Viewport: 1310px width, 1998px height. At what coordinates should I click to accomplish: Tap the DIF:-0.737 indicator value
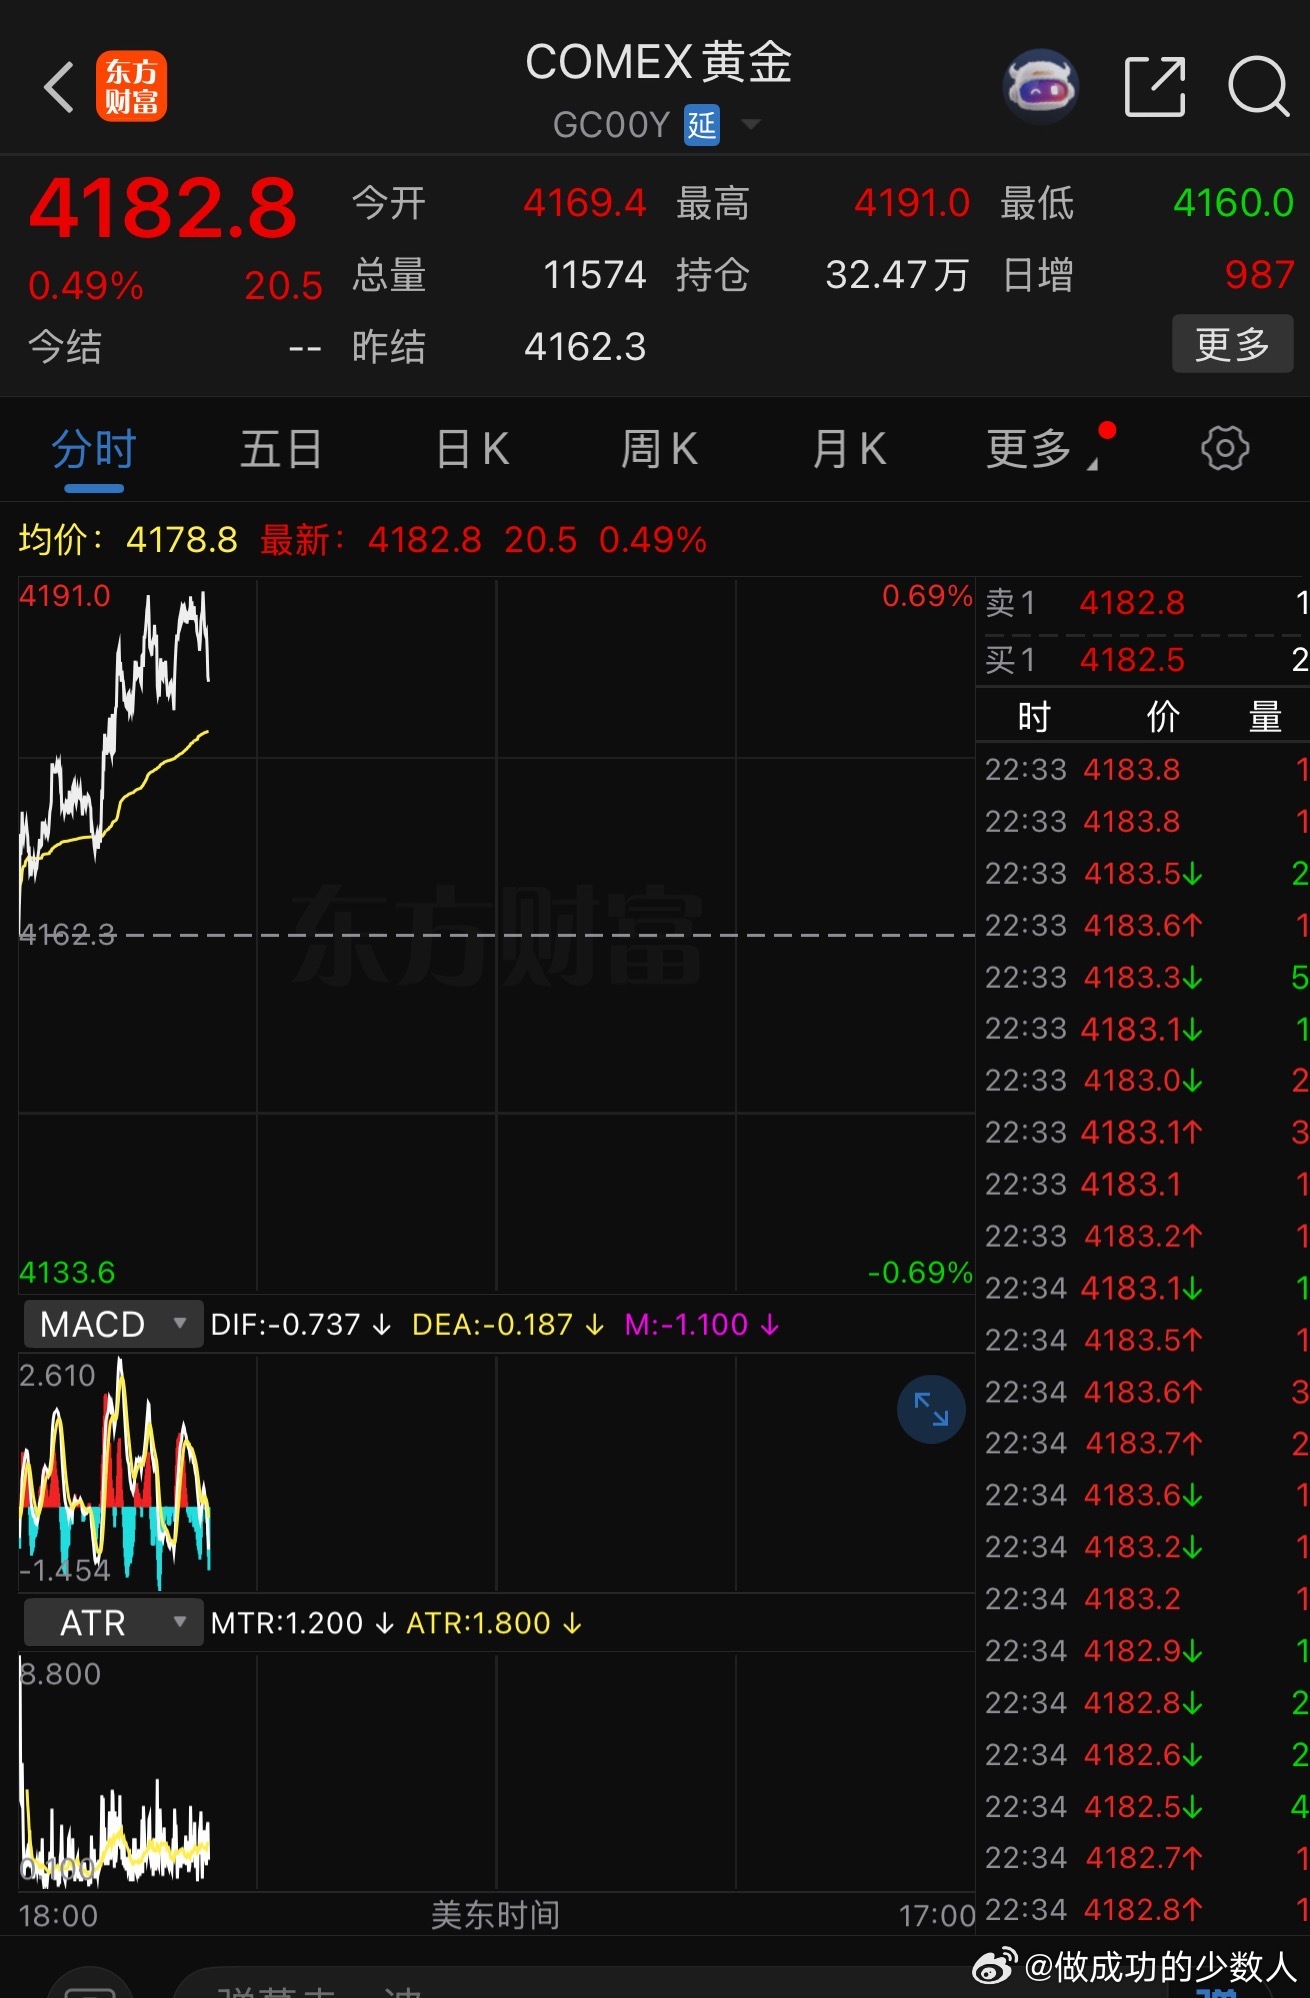point(300,1324)
